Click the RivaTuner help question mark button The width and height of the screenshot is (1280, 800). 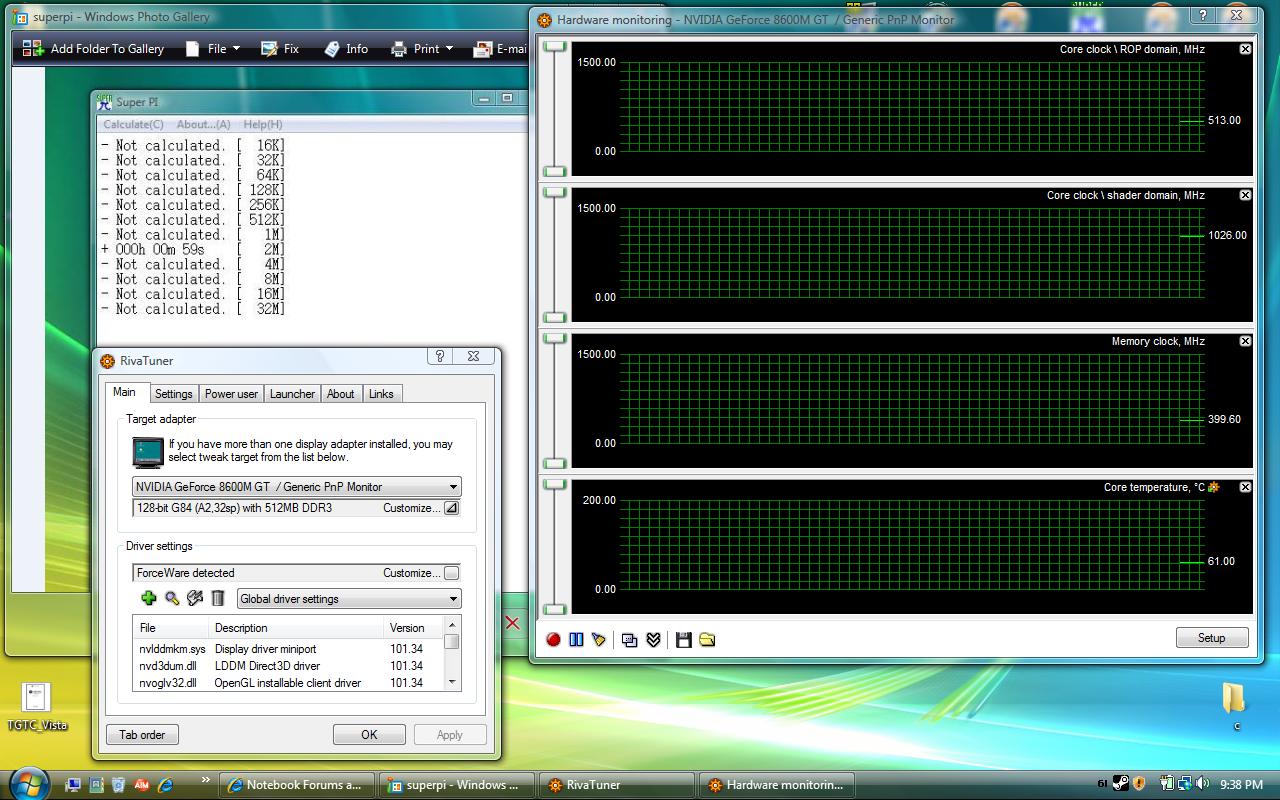tap(440, 356)
